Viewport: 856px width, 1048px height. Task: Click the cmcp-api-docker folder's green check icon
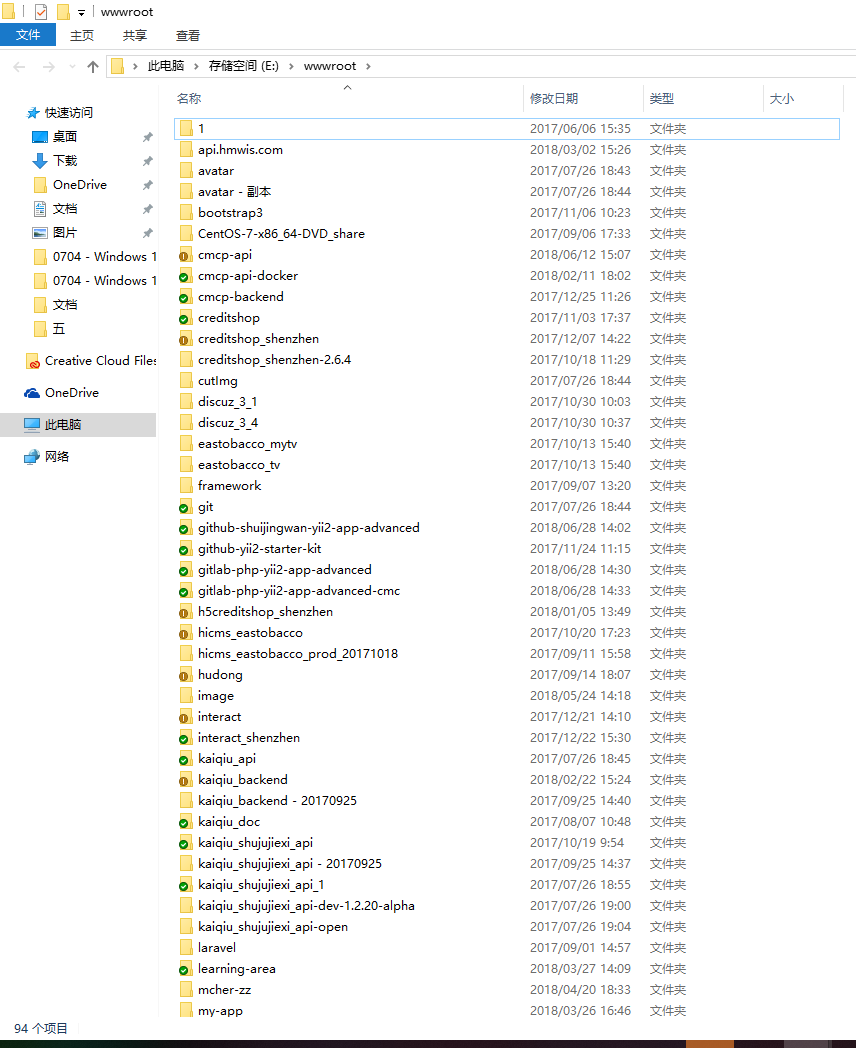tap(183, 277)
